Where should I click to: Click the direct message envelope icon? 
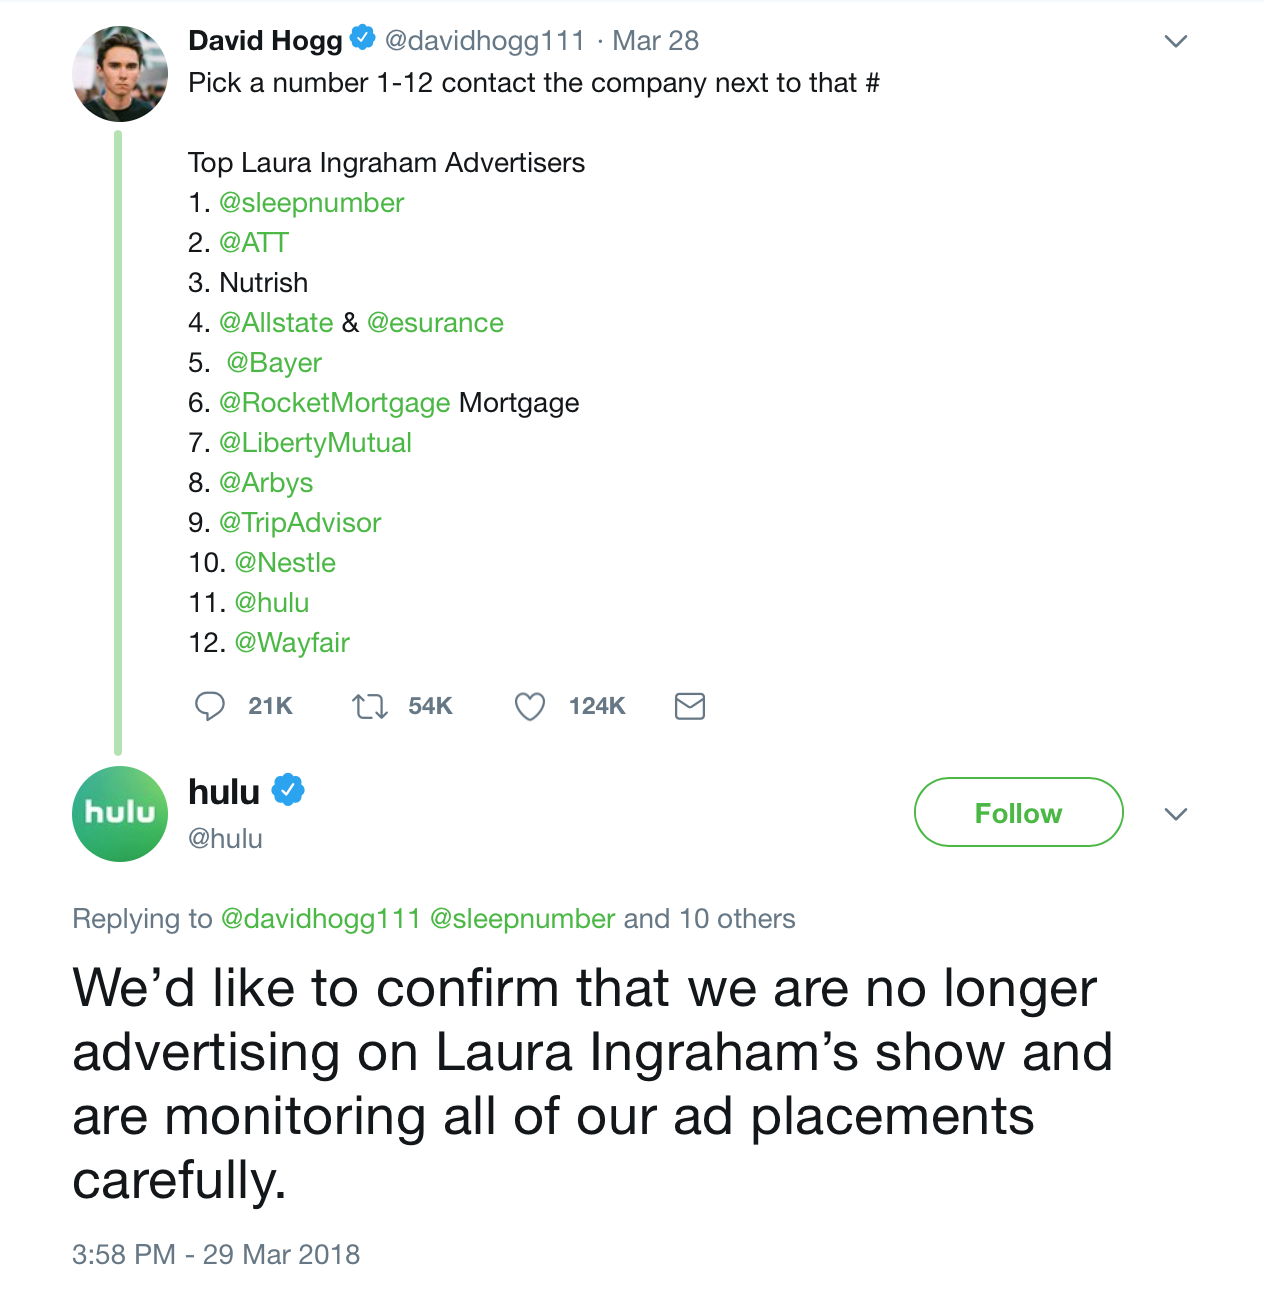[x=690, y=707]
